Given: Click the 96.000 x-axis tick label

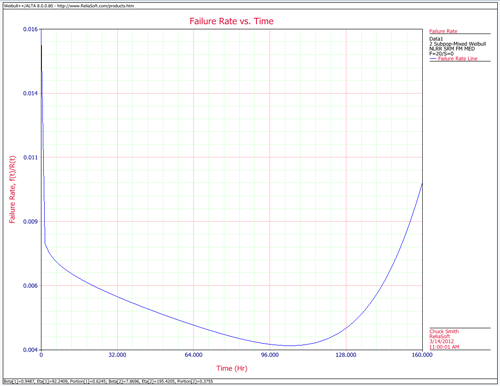Looking at the screenshot, I should [270, 355].
